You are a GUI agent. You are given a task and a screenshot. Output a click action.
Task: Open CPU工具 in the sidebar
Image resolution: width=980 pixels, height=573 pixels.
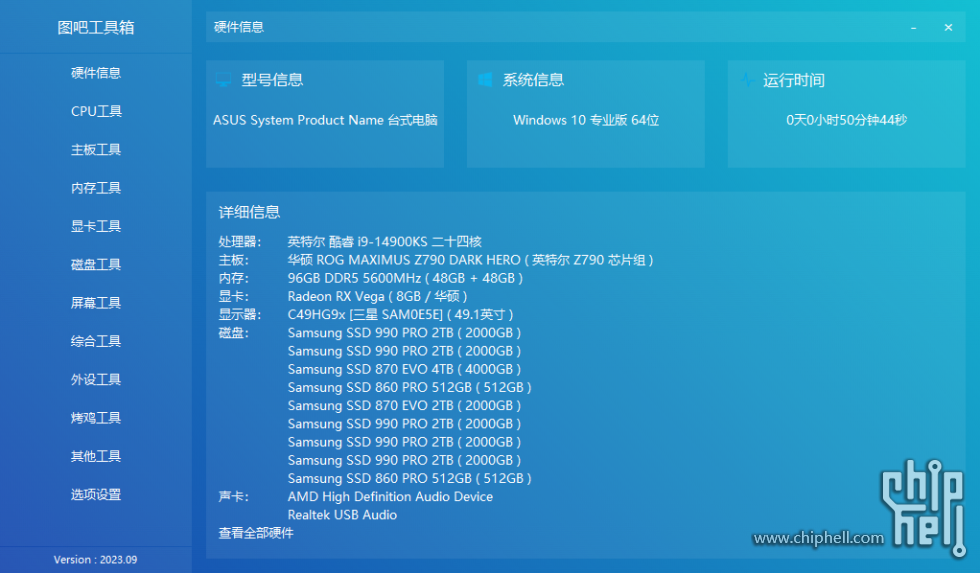click(x=96, y=111)
